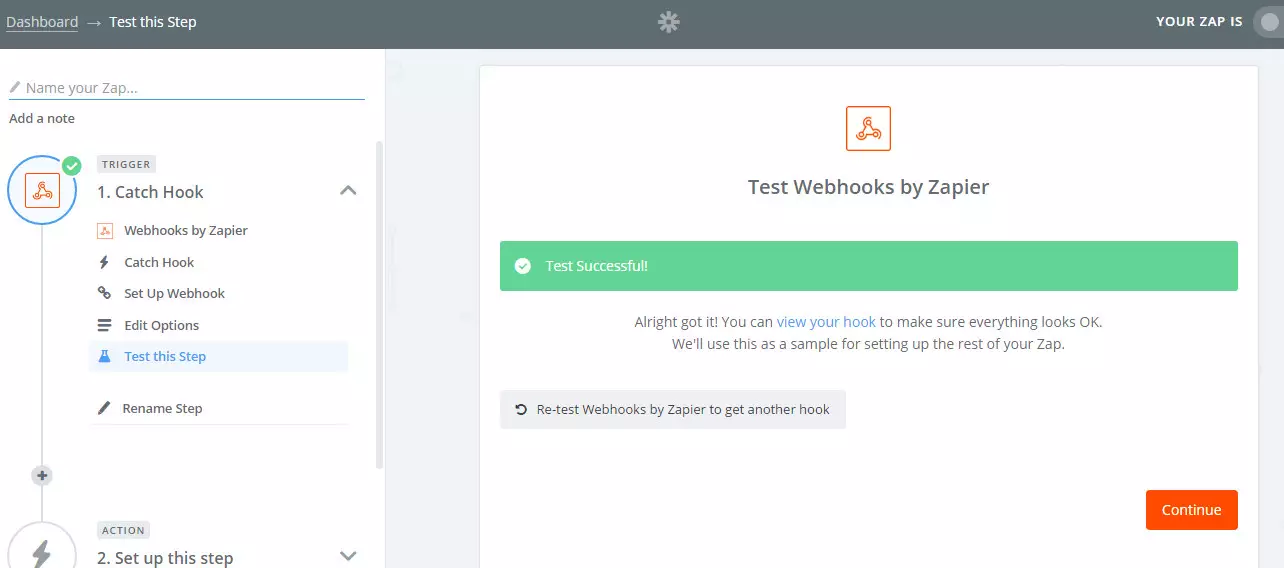Screen dimensions: 1284x568
Task: Click the TRIGGER label badge
Action: tap(126, 164)
